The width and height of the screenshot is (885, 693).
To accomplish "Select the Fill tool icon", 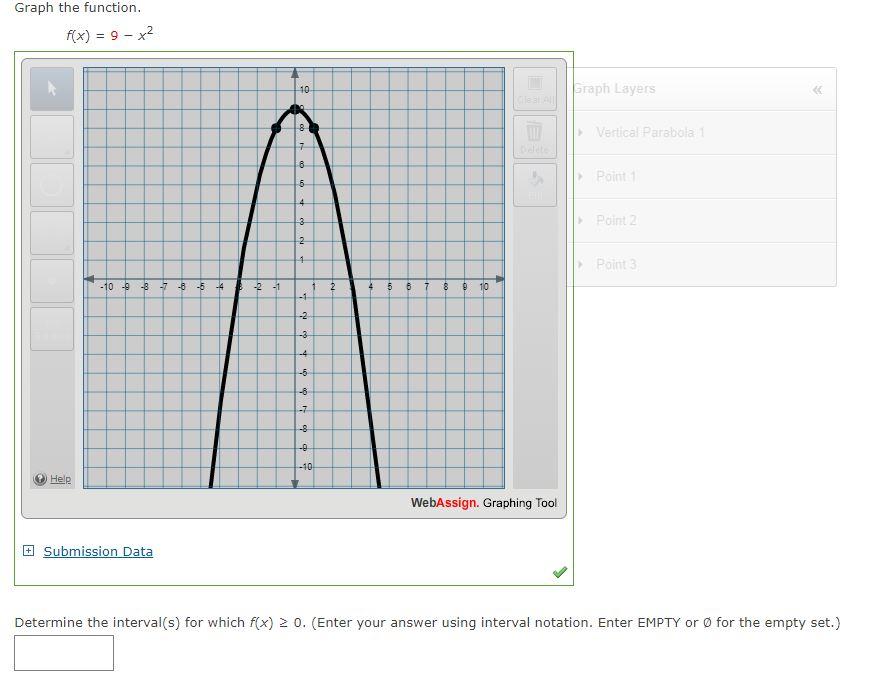I will coord(534,184).
